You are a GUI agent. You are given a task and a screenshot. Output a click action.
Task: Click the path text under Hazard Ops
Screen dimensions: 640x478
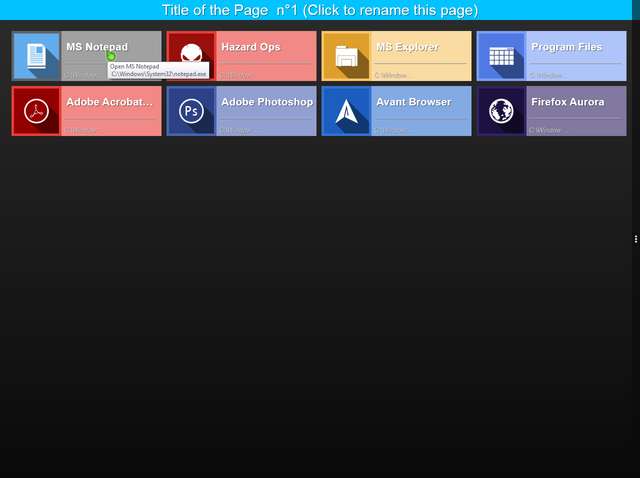click(x=238, y=76)
